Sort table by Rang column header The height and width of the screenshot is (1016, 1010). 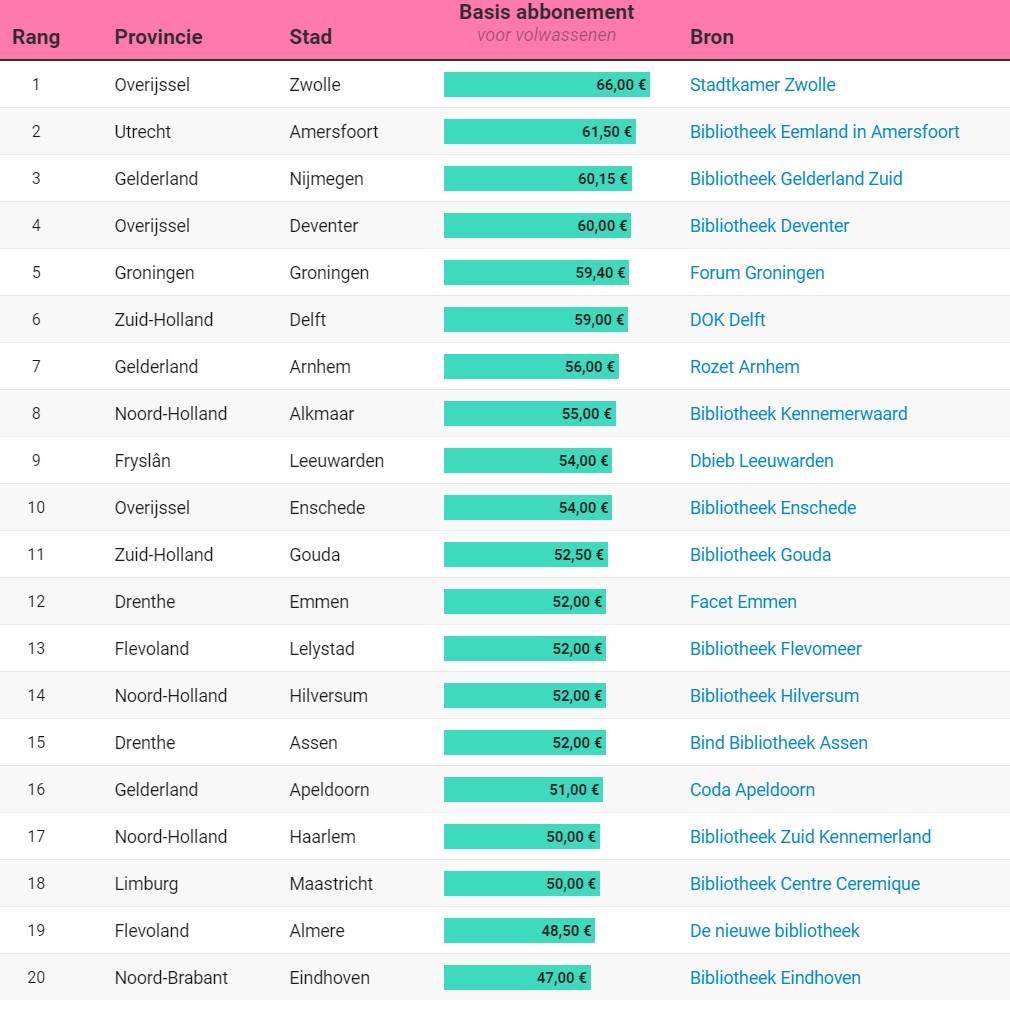(x=36, y=37)
